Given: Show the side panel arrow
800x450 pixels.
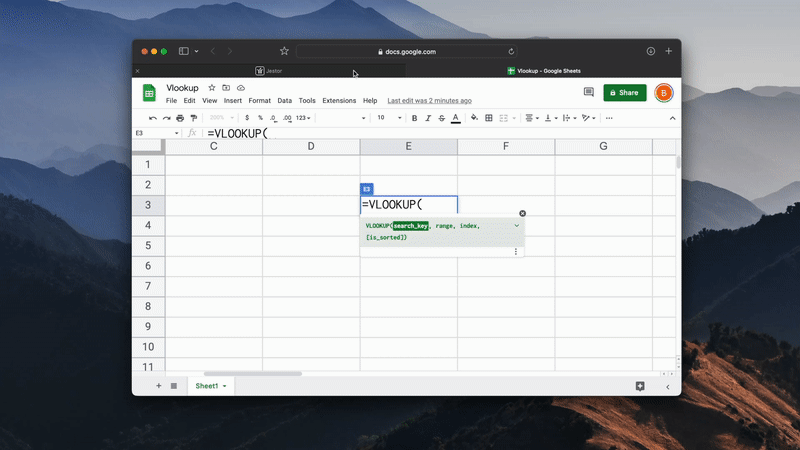Looking at the screenshot, I should [x=668, y=387].
